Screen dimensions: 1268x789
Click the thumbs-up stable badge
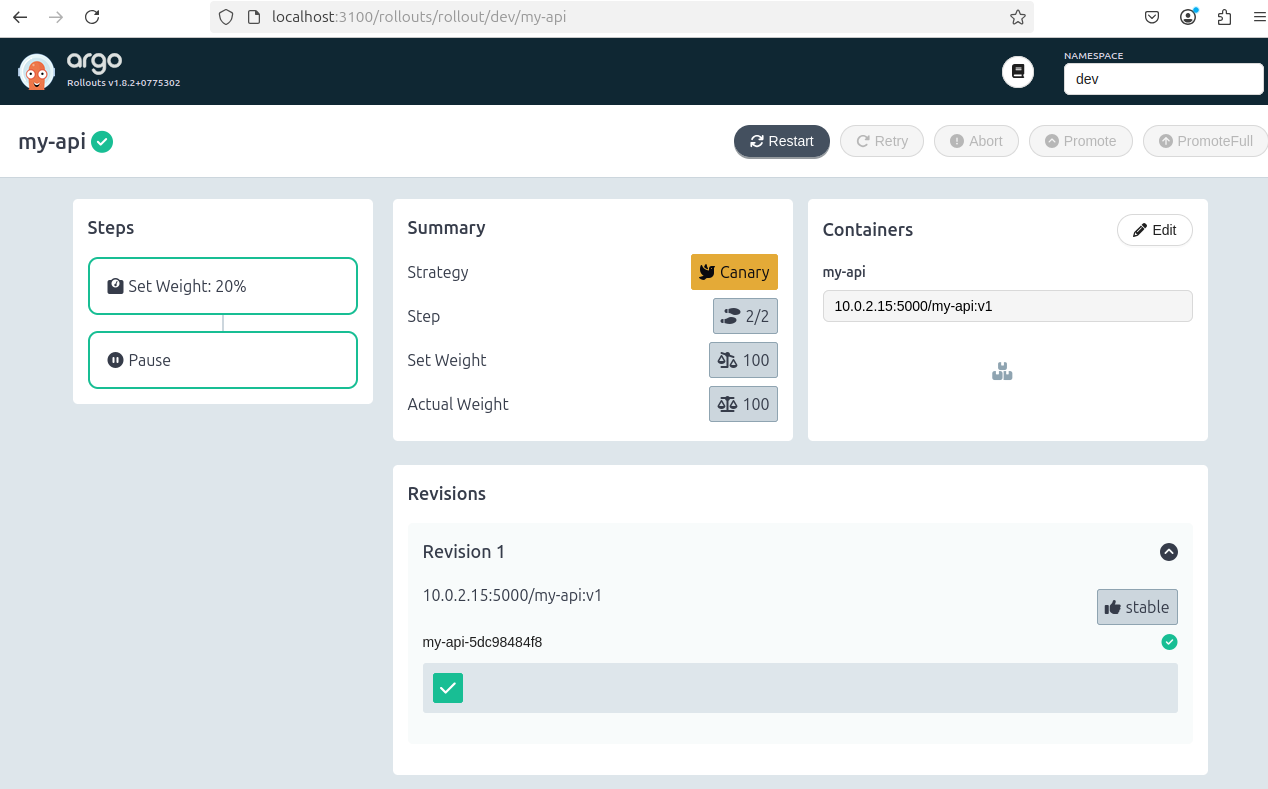(1137, 607)
